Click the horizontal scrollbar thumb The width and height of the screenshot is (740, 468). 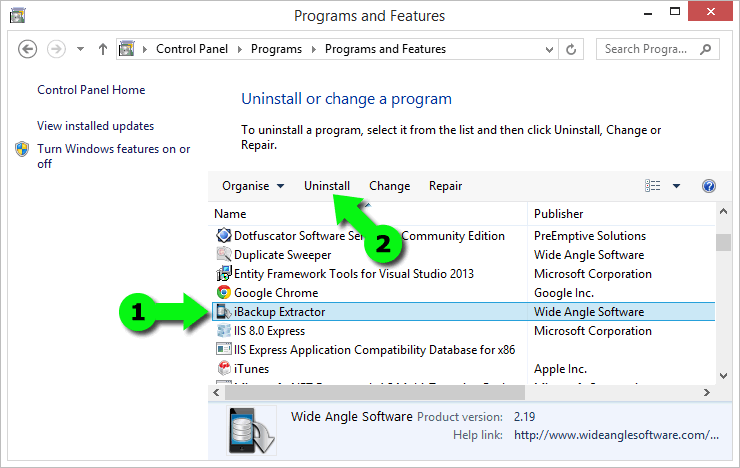pyautogui.click(x=375, y=393)
